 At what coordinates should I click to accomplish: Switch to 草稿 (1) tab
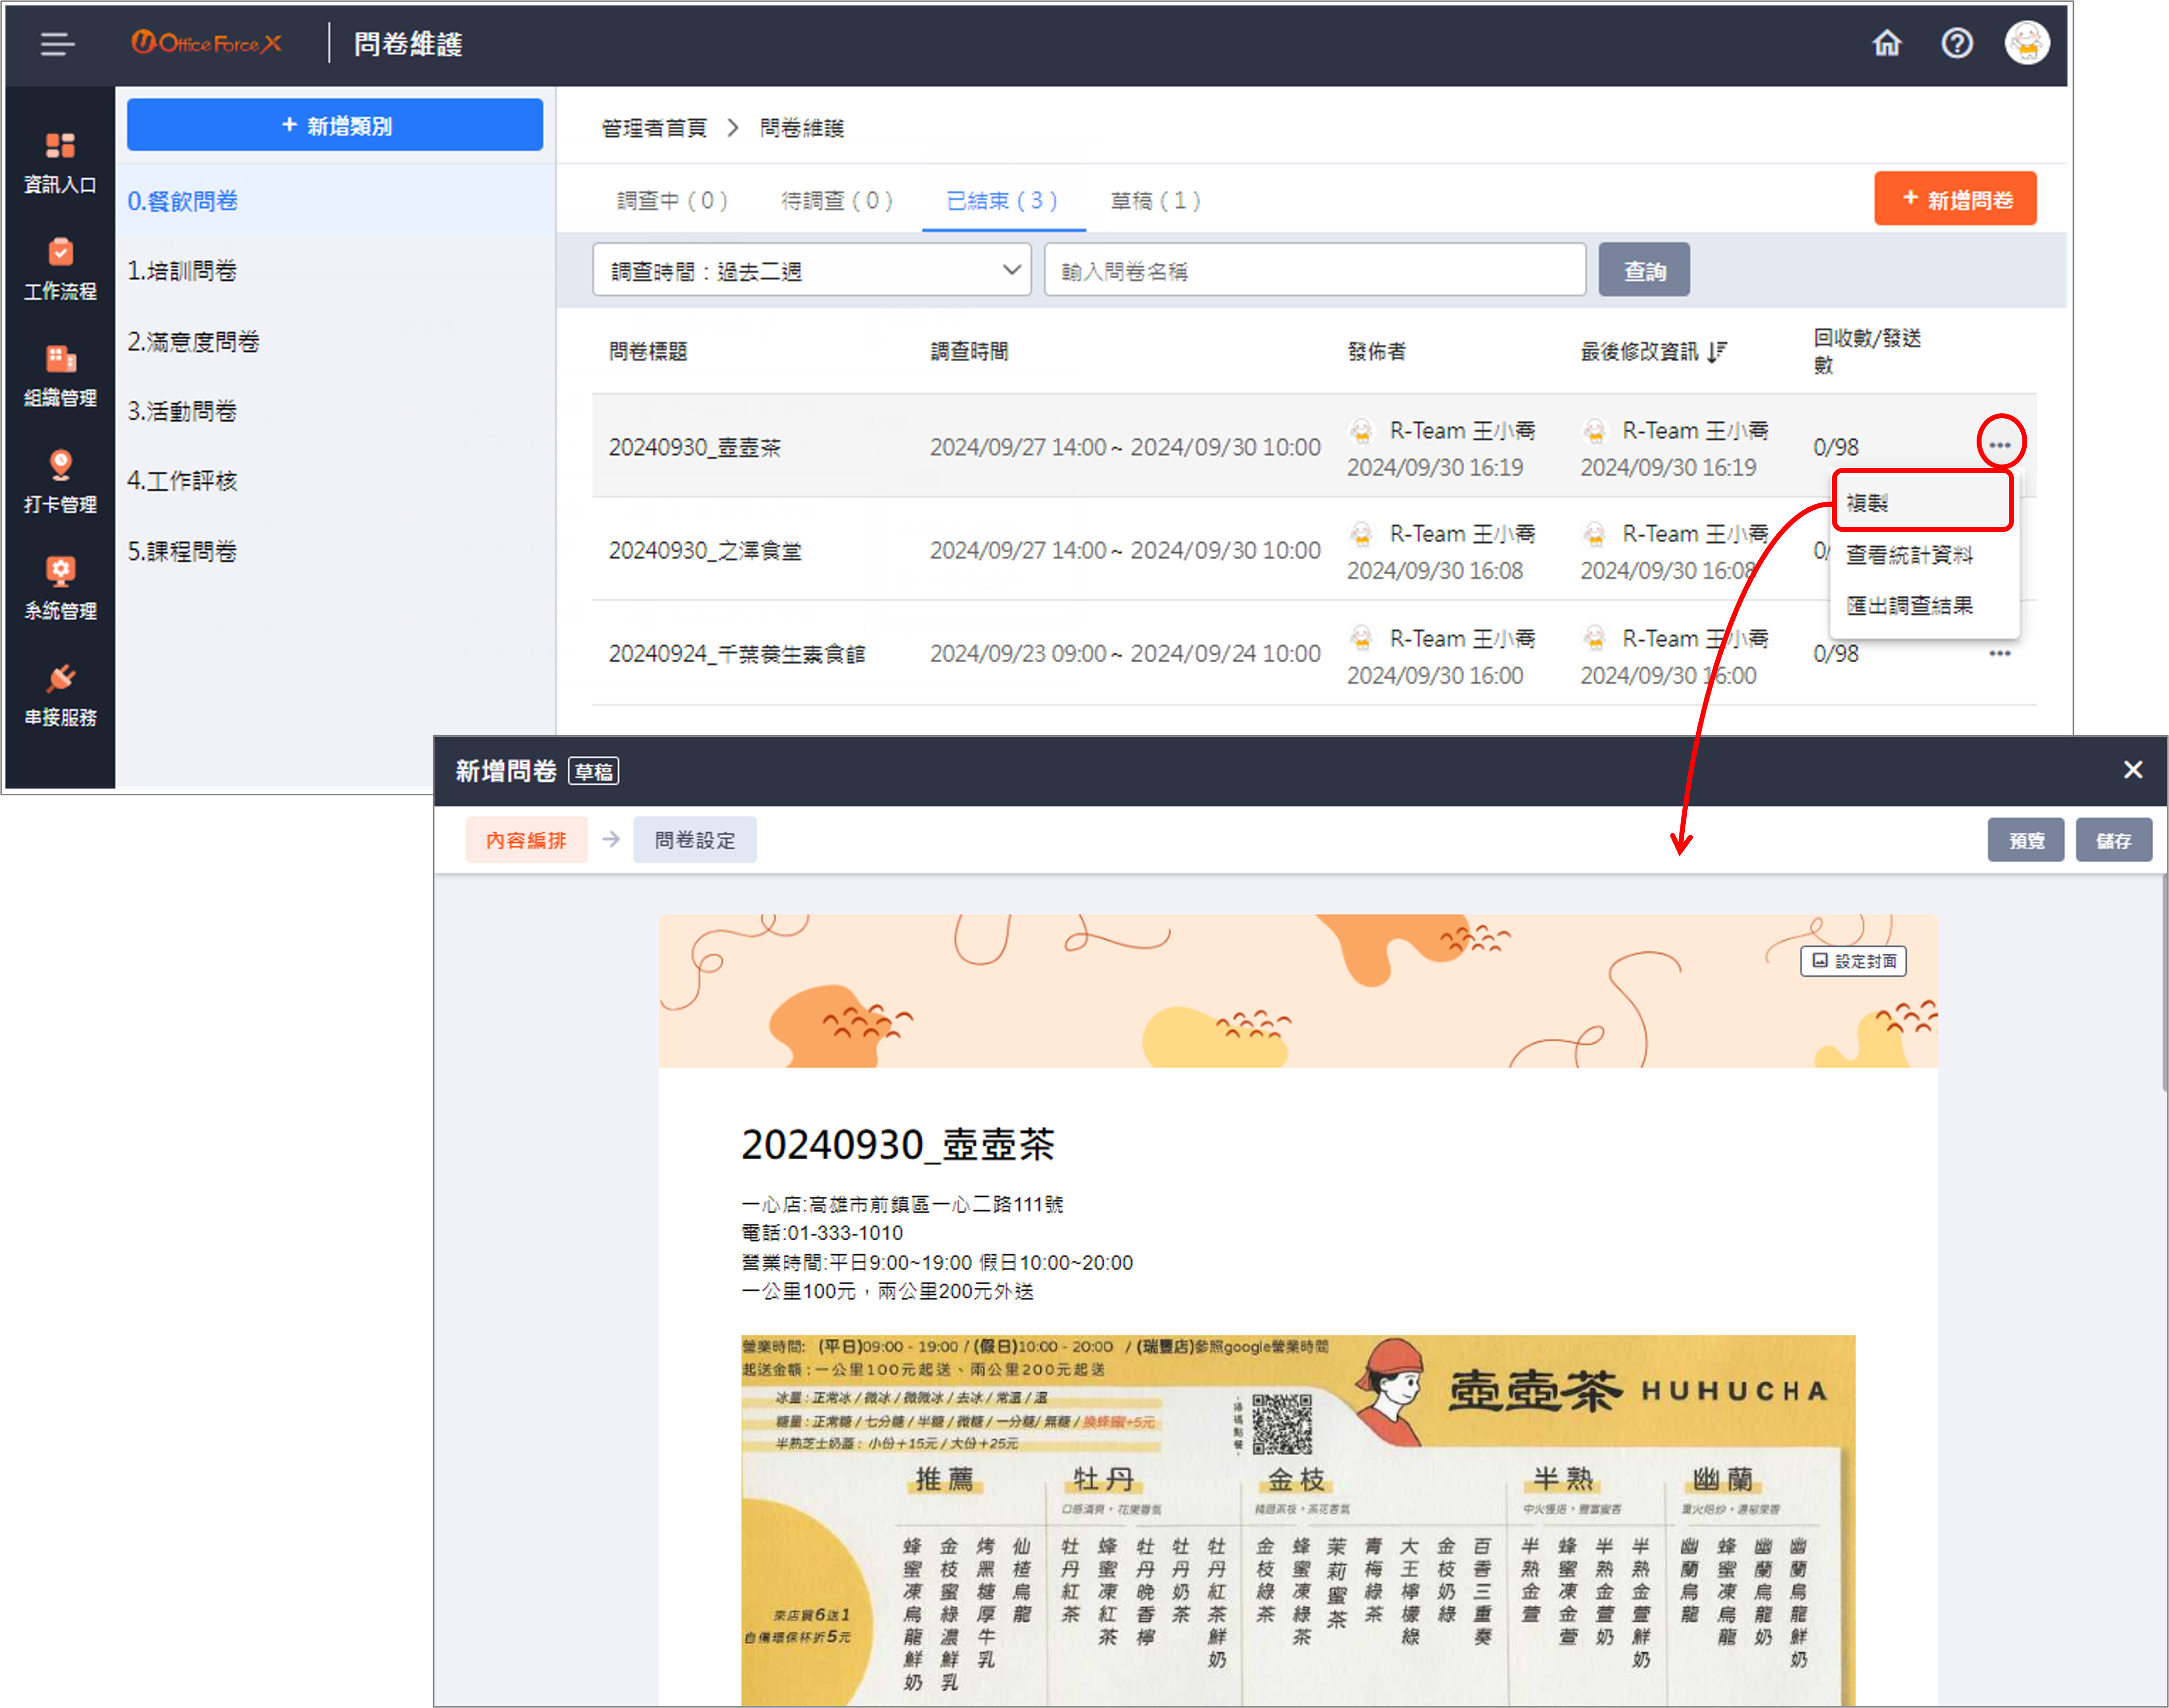pyautogui.click(x=1155, y=201)
